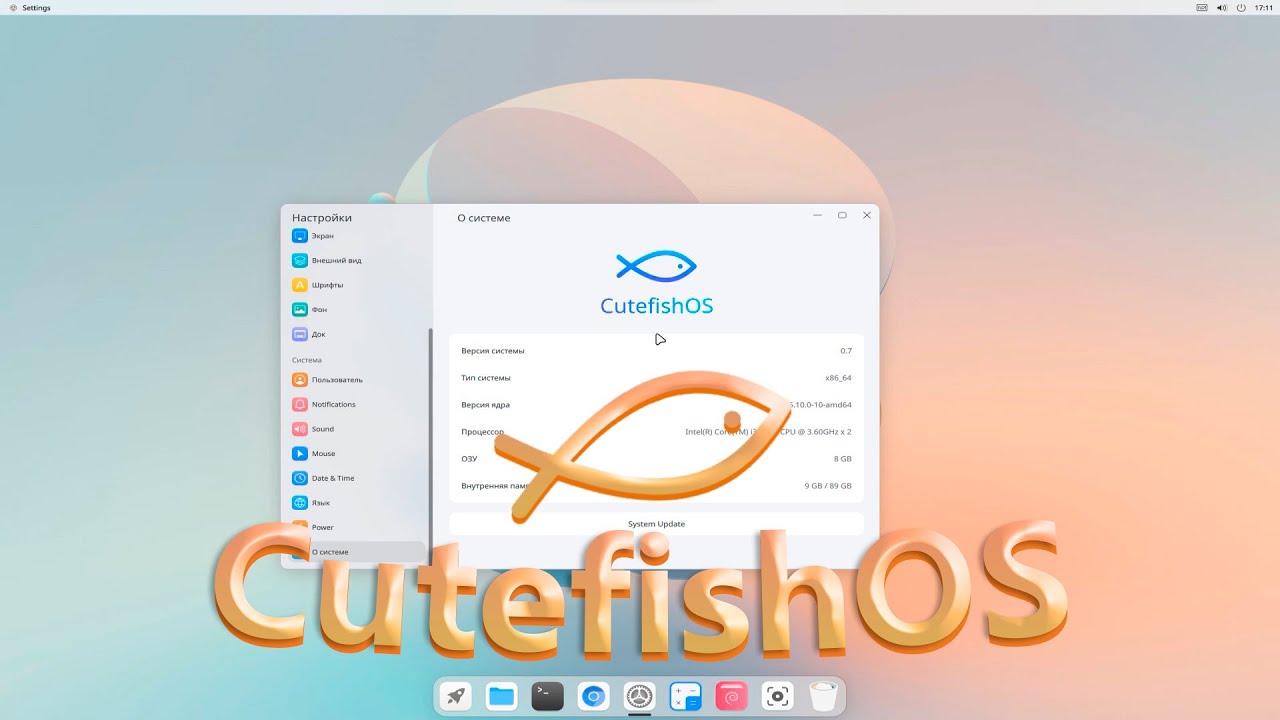Click the CutefishOS fish logo
Image resolution: width=1280 pixels, height=720 pixels.
coord(656,265)
